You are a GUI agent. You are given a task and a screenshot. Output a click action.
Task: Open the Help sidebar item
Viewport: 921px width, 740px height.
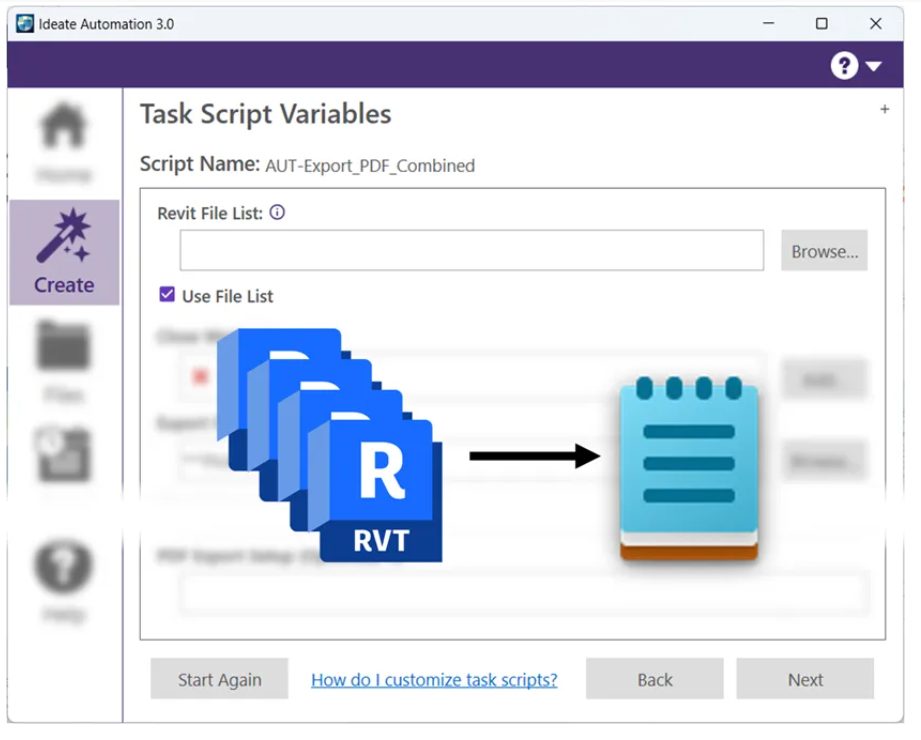pos(64,580)
